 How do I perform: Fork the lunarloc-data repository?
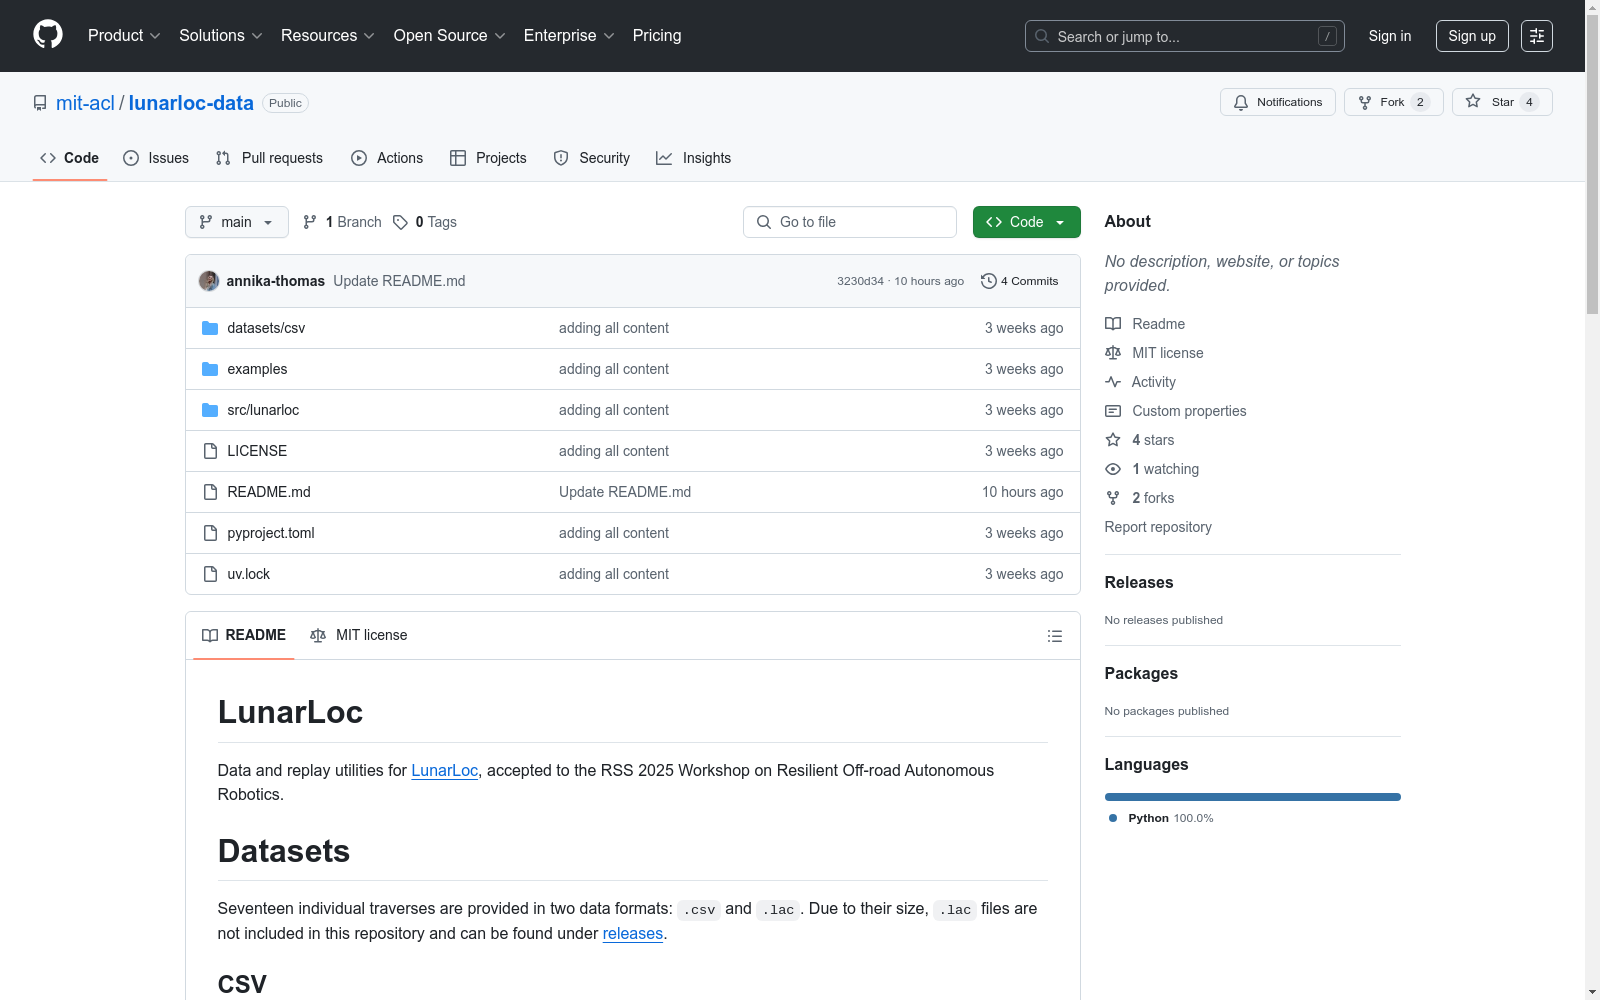coord(1394,102)
